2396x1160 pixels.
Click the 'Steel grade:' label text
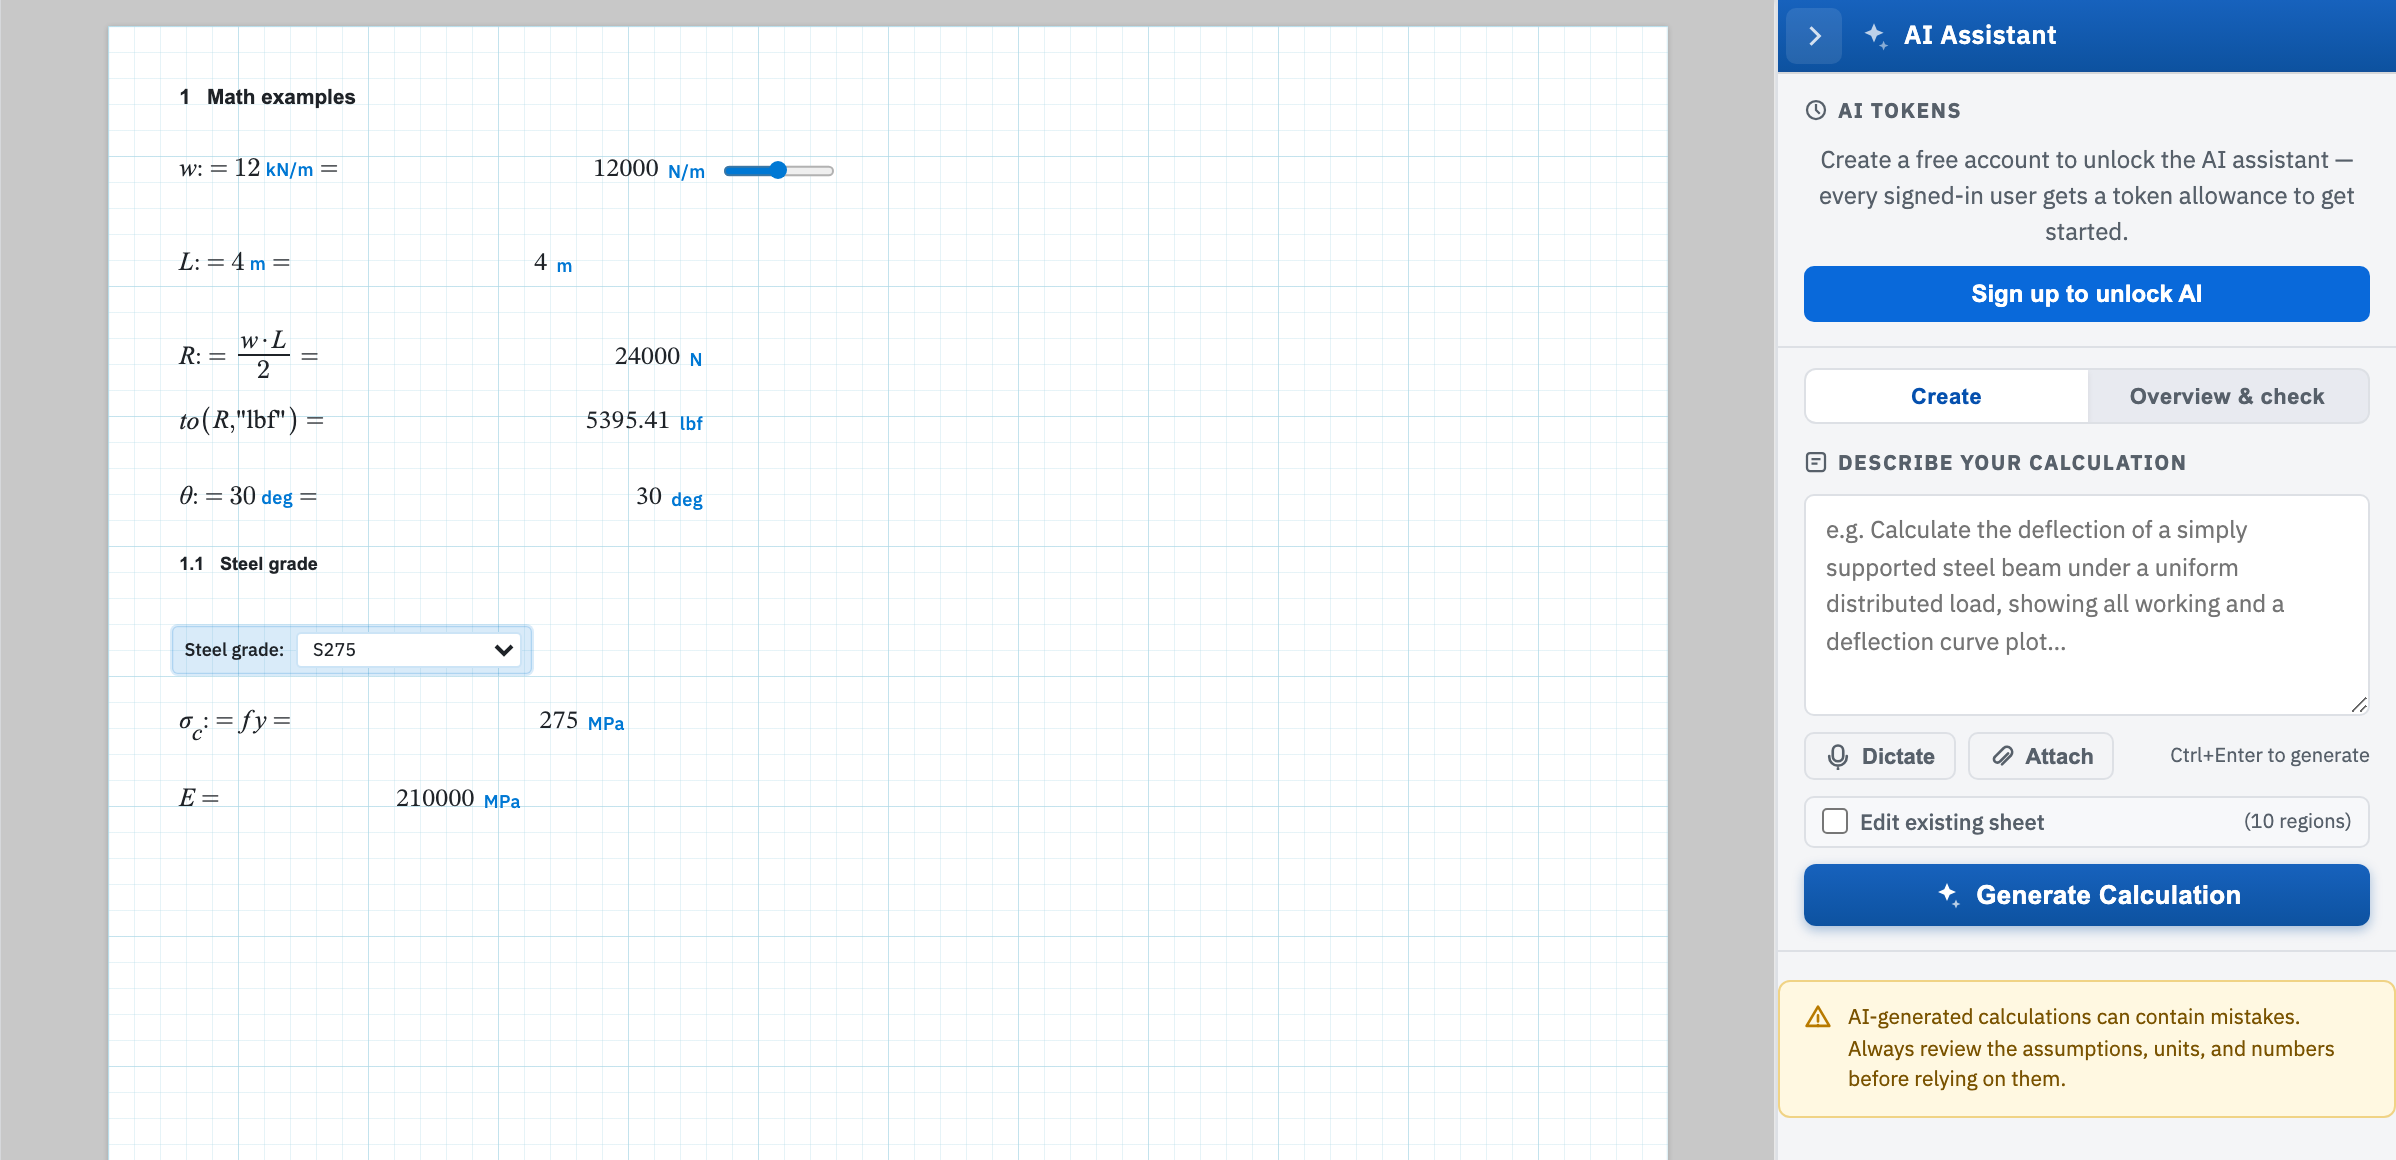234,650
